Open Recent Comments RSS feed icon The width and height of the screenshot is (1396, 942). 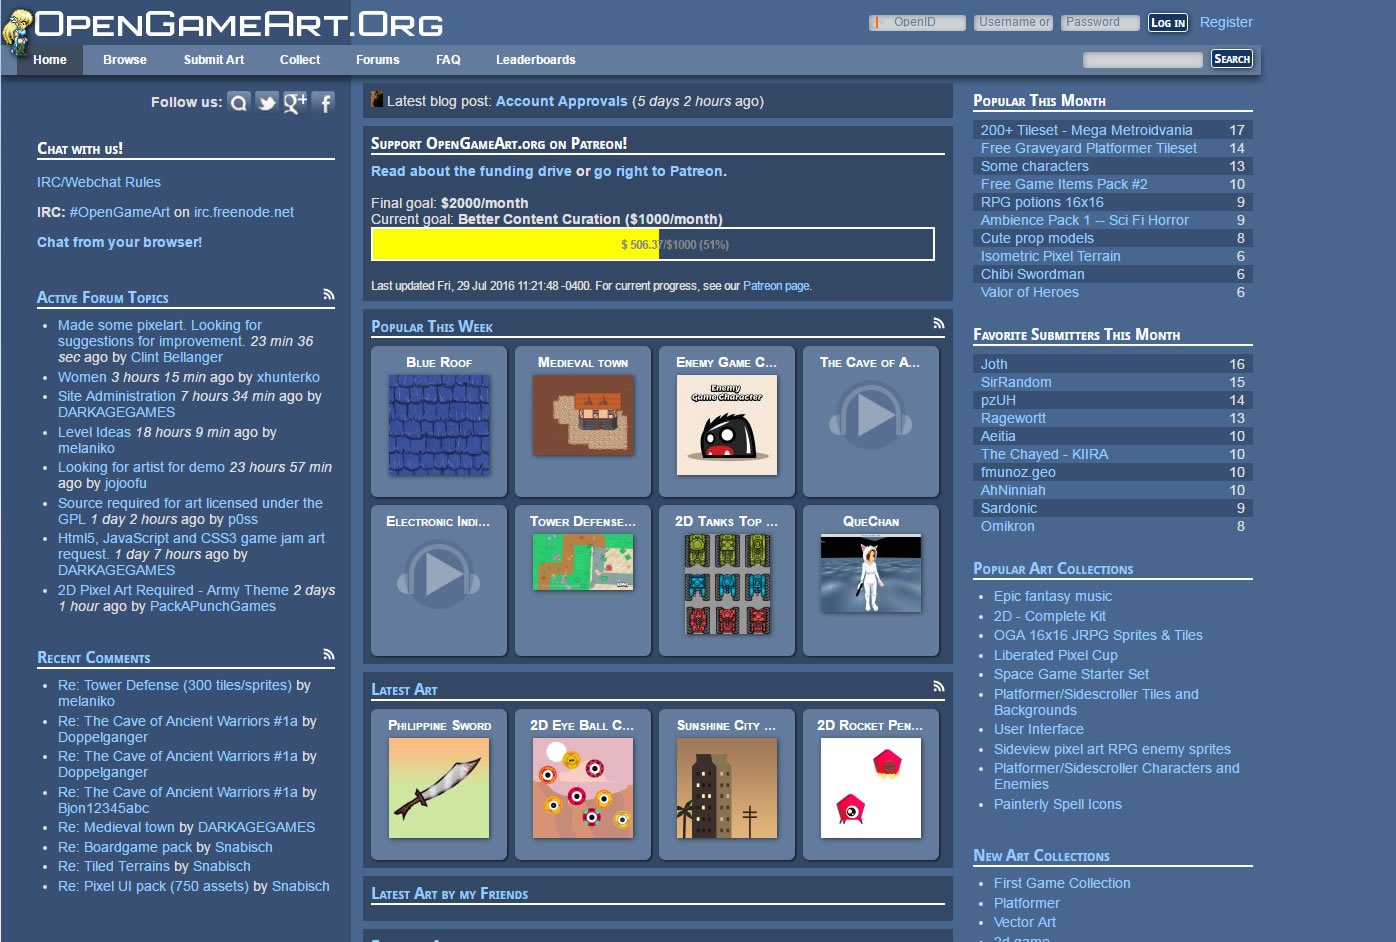point(329,654)
